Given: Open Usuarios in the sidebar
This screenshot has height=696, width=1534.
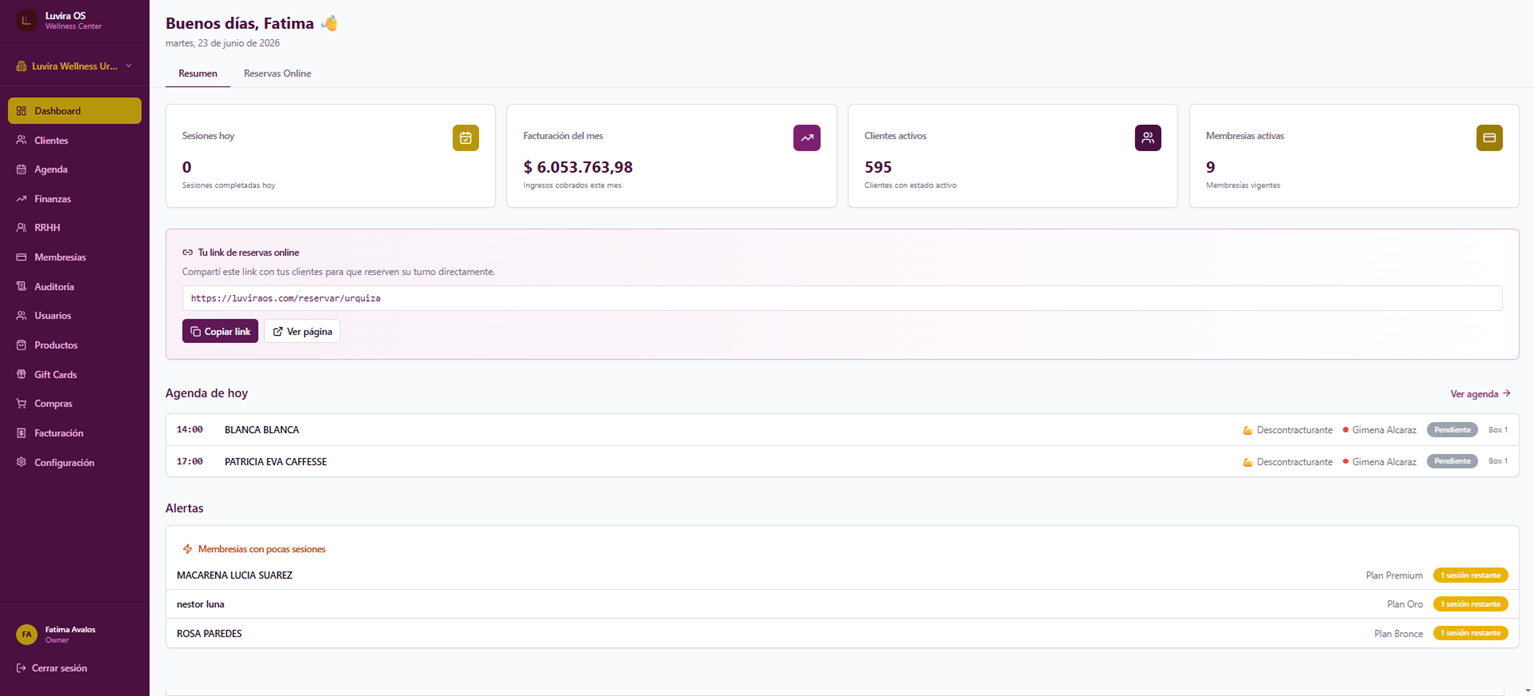Looking at the screenshot, I should click(75, 316).
